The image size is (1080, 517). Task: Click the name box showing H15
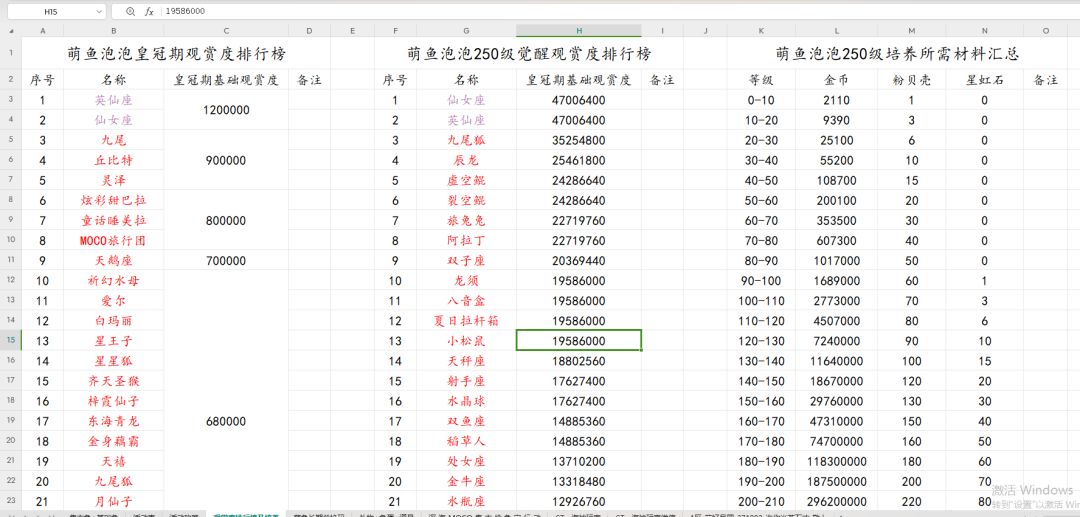pos(50,12)
